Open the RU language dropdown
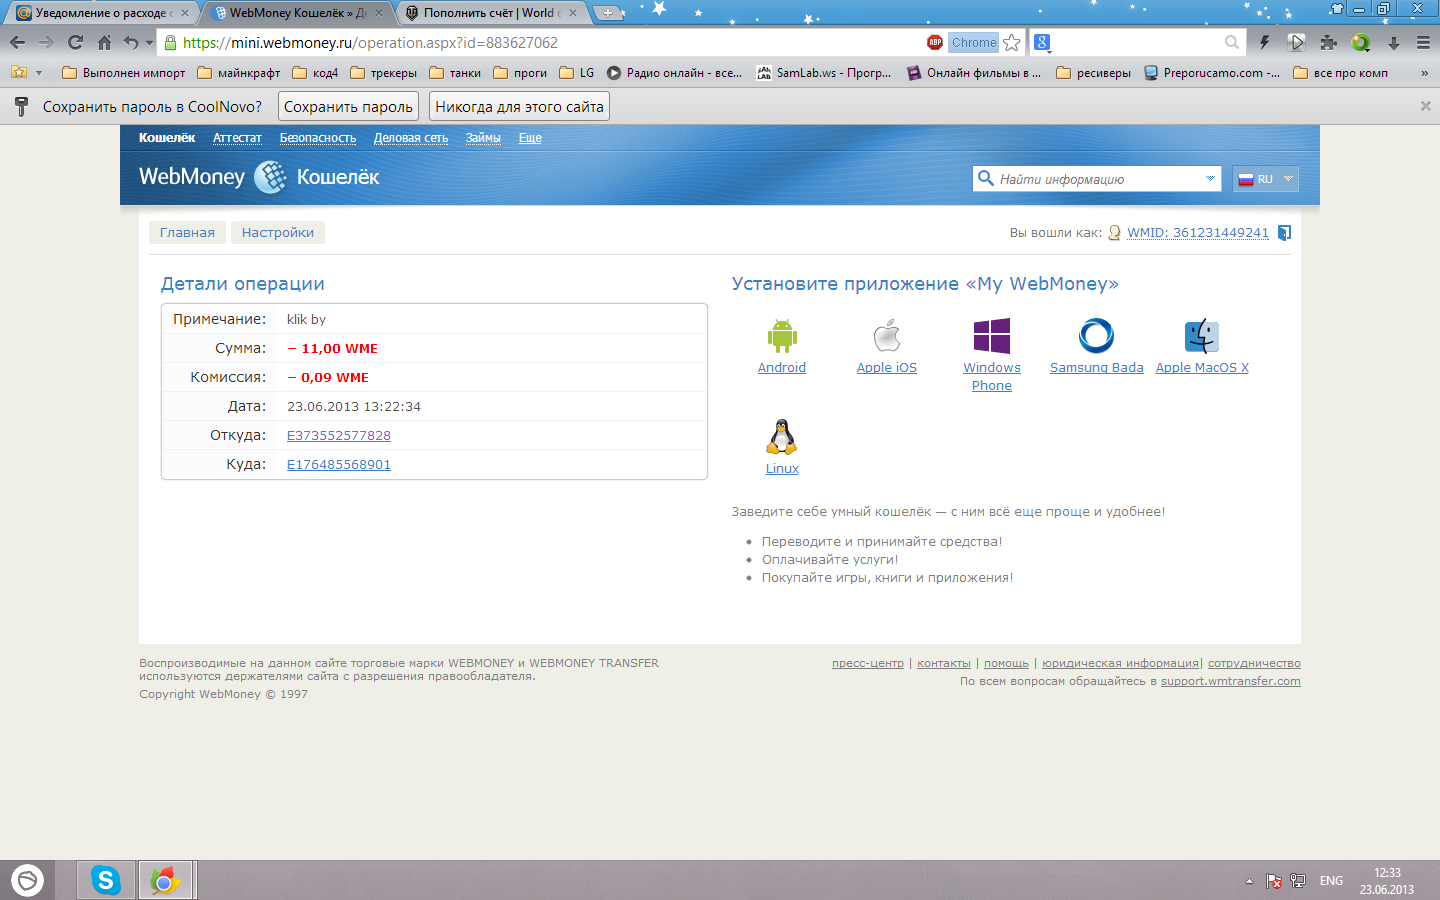This screenshot has height=900, width=1440. coord(1266,179)
